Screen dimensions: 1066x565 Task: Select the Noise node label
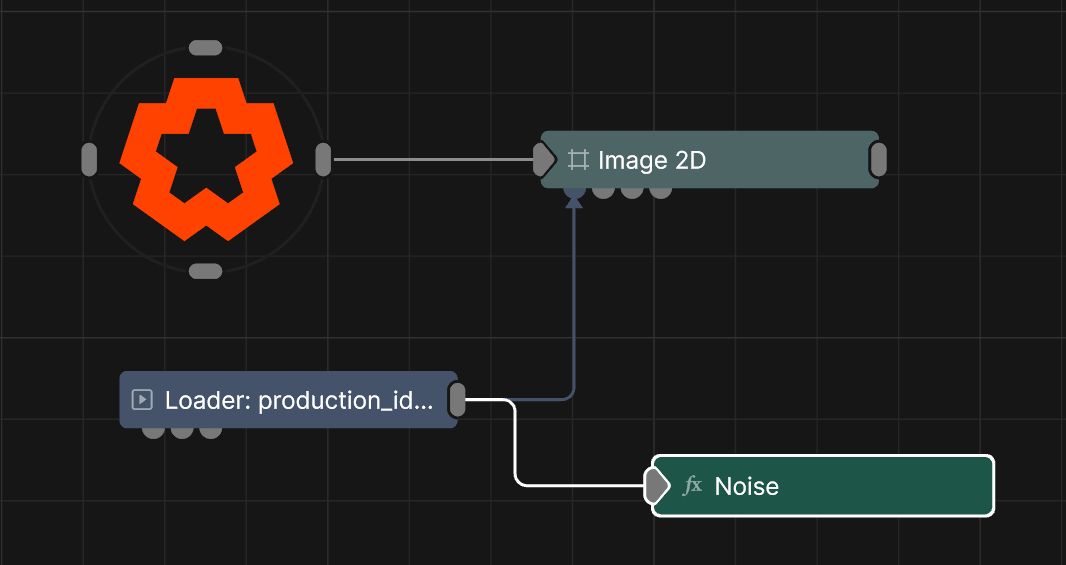coord(746,487)
